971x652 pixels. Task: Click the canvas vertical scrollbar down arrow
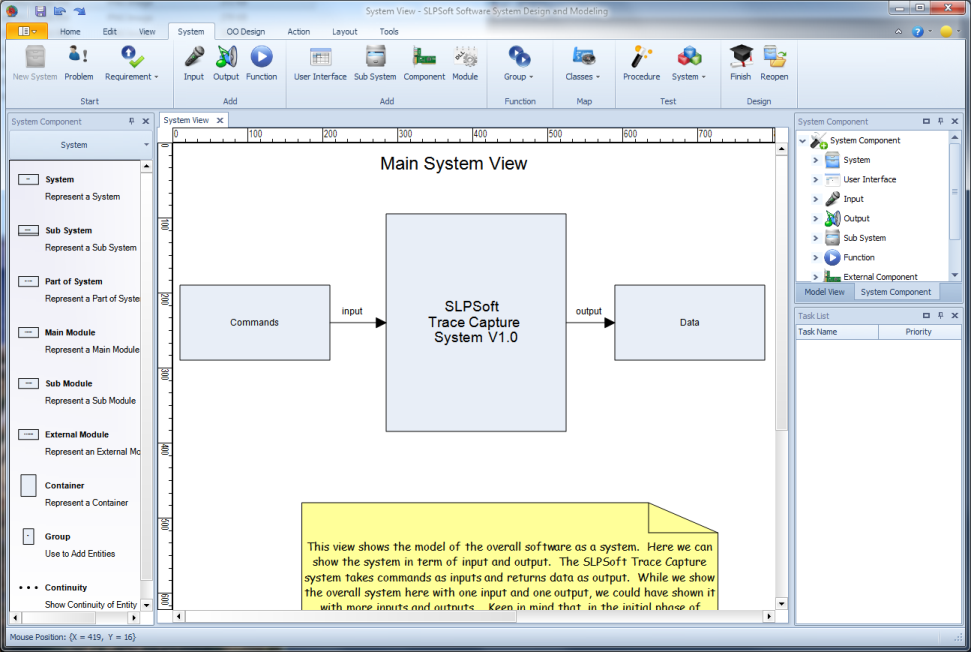click(x=782, y=603)
